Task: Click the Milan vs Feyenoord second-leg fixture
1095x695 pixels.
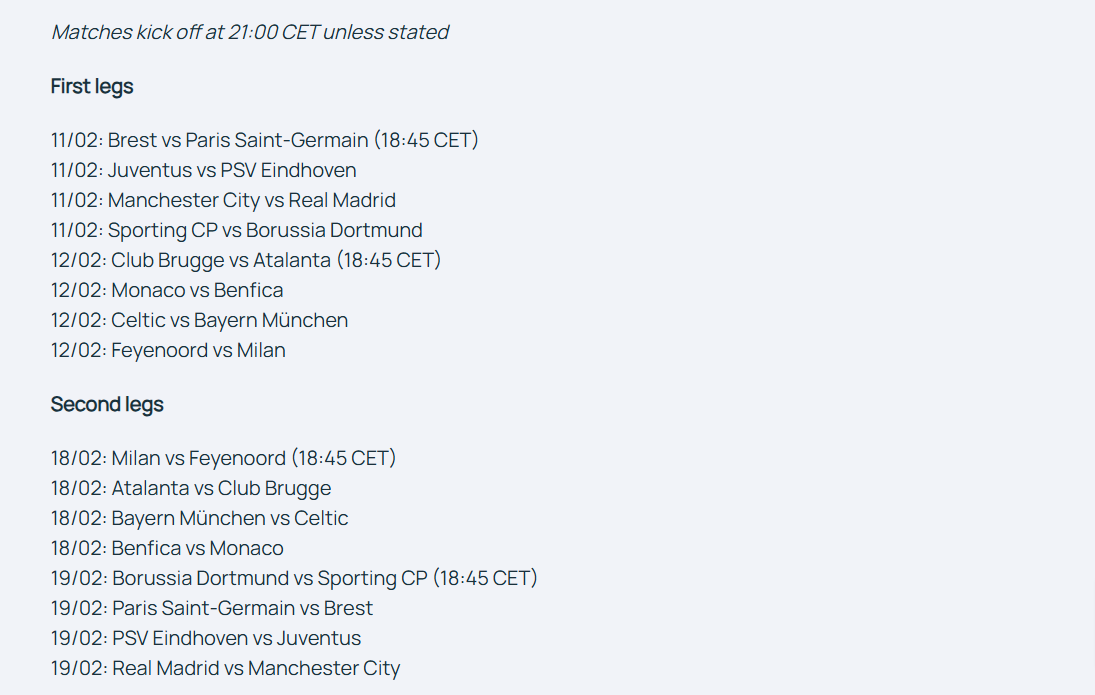Action: 223,458
